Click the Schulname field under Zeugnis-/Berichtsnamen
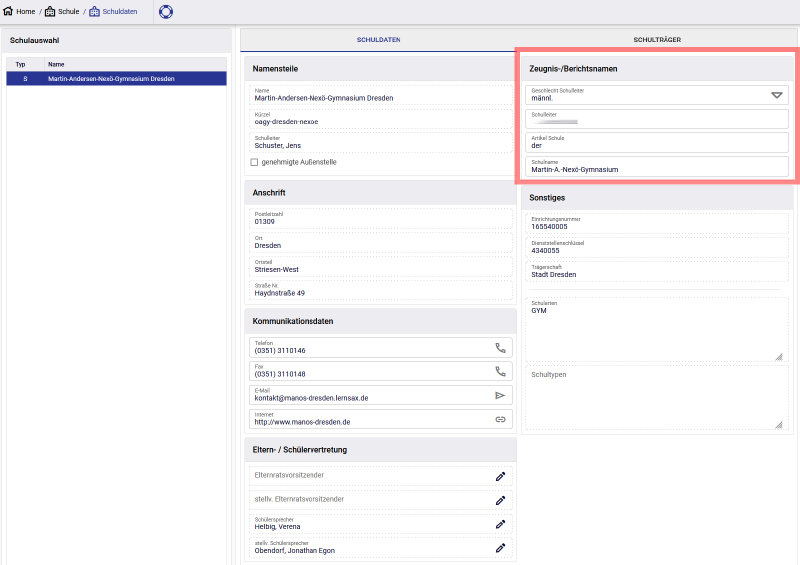This screenshot has width=800, height=565. [656, 166]
